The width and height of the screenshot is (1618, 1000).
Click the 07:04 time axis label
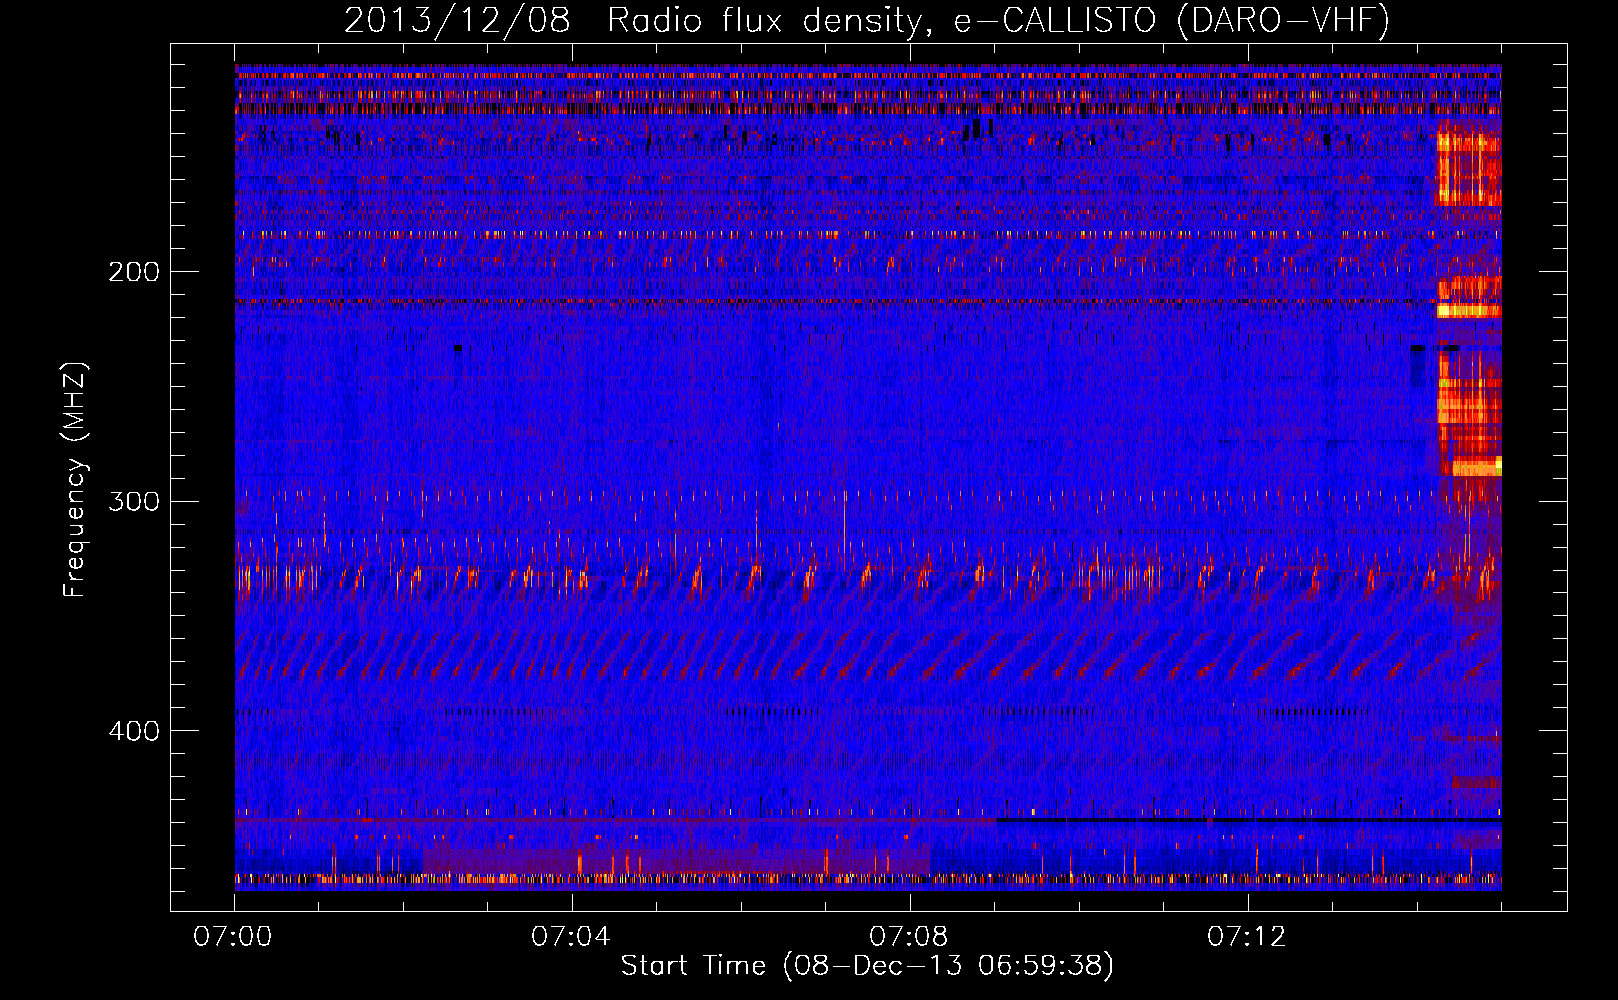click(x=571, y=937)
